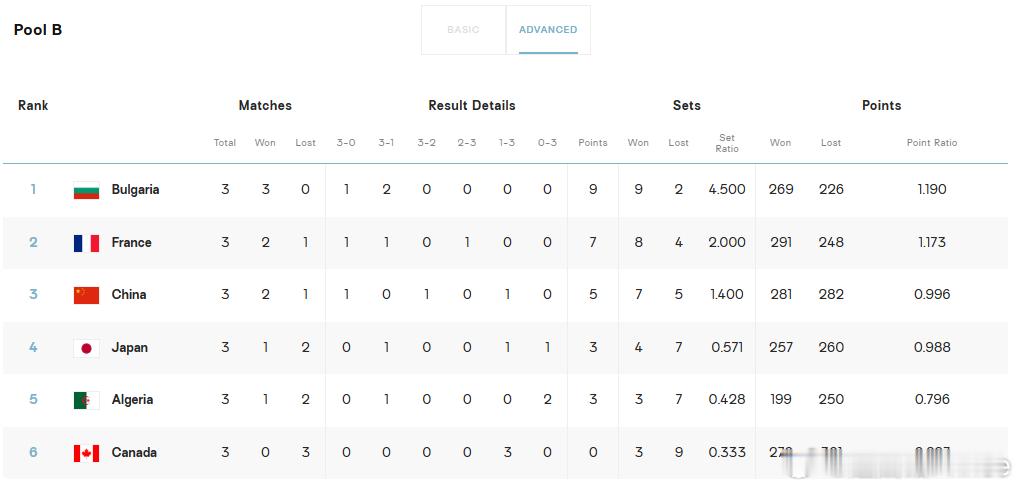Screen dimensions: 1020x488
Task: Click rank number 1 for Bulgaria
Action: pyautogui.click(x=33, y=190)
